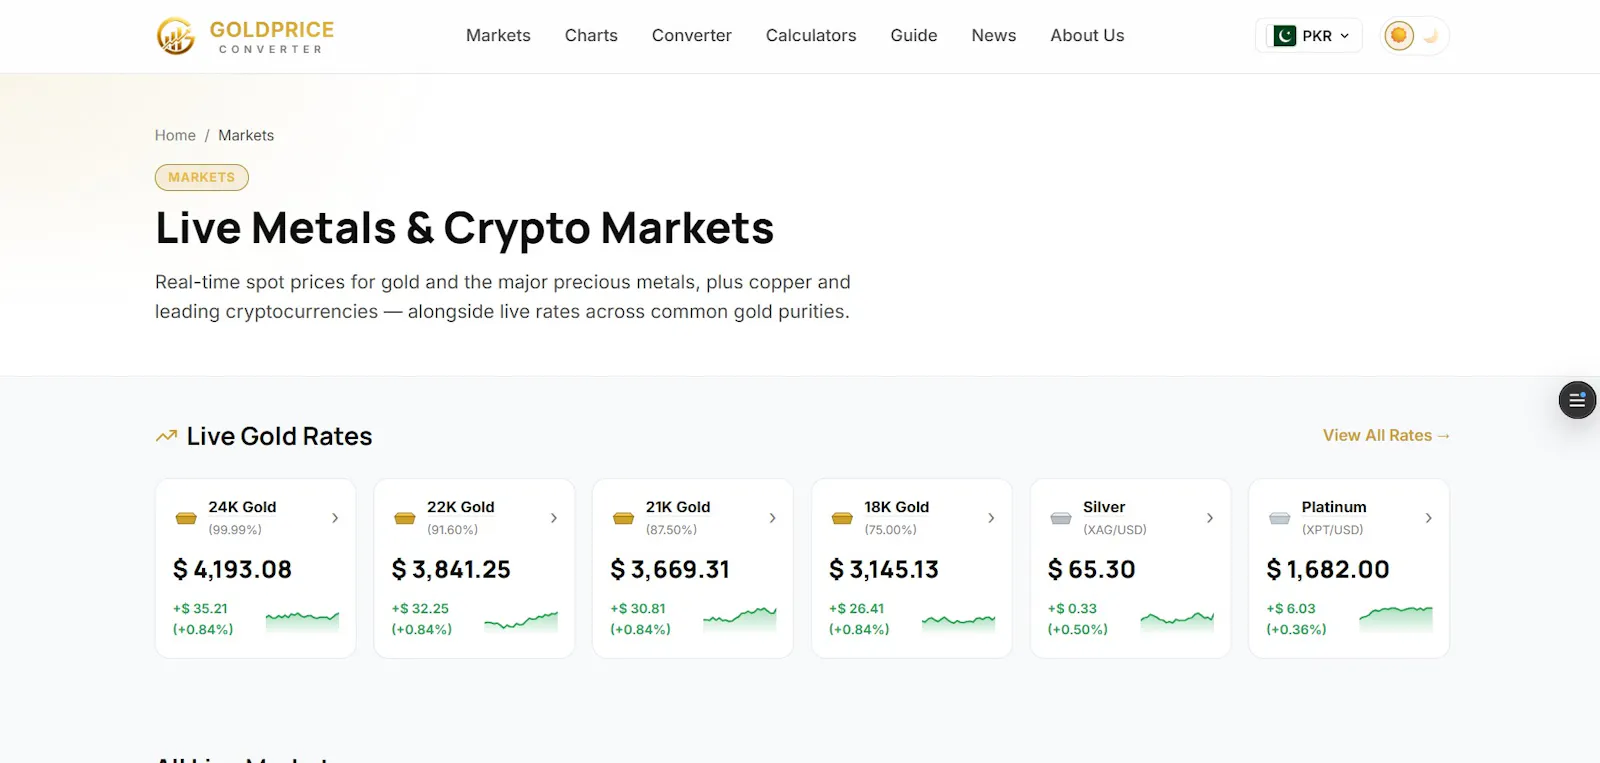Click the 18K Gold card title
This screenshot has width=1600, height=763.
pos(897,507)
